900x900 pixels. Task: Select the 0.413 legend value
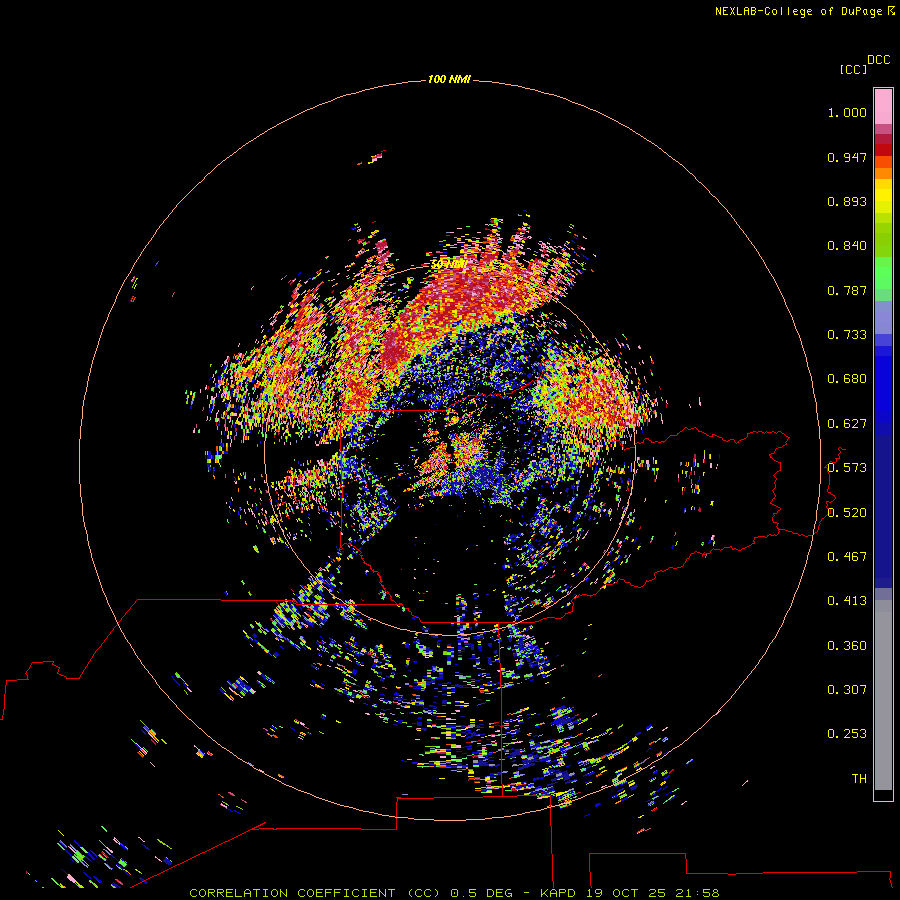pos(847,601)
